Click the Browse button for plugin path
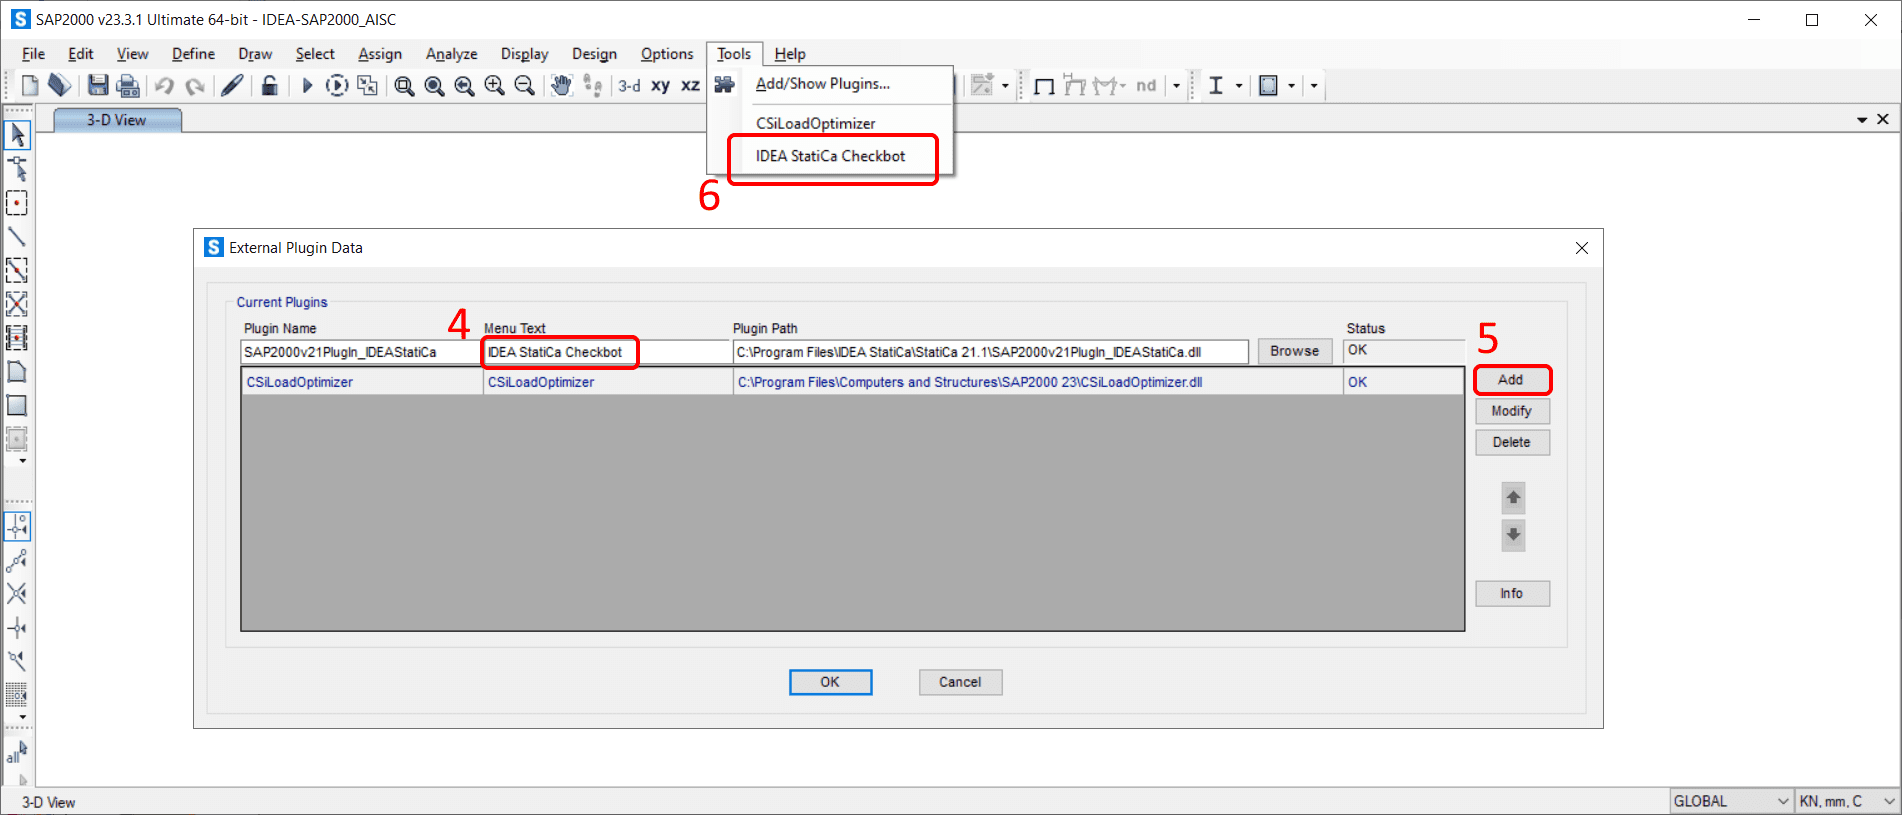The image size is (1902, 815). point(1294,351)
